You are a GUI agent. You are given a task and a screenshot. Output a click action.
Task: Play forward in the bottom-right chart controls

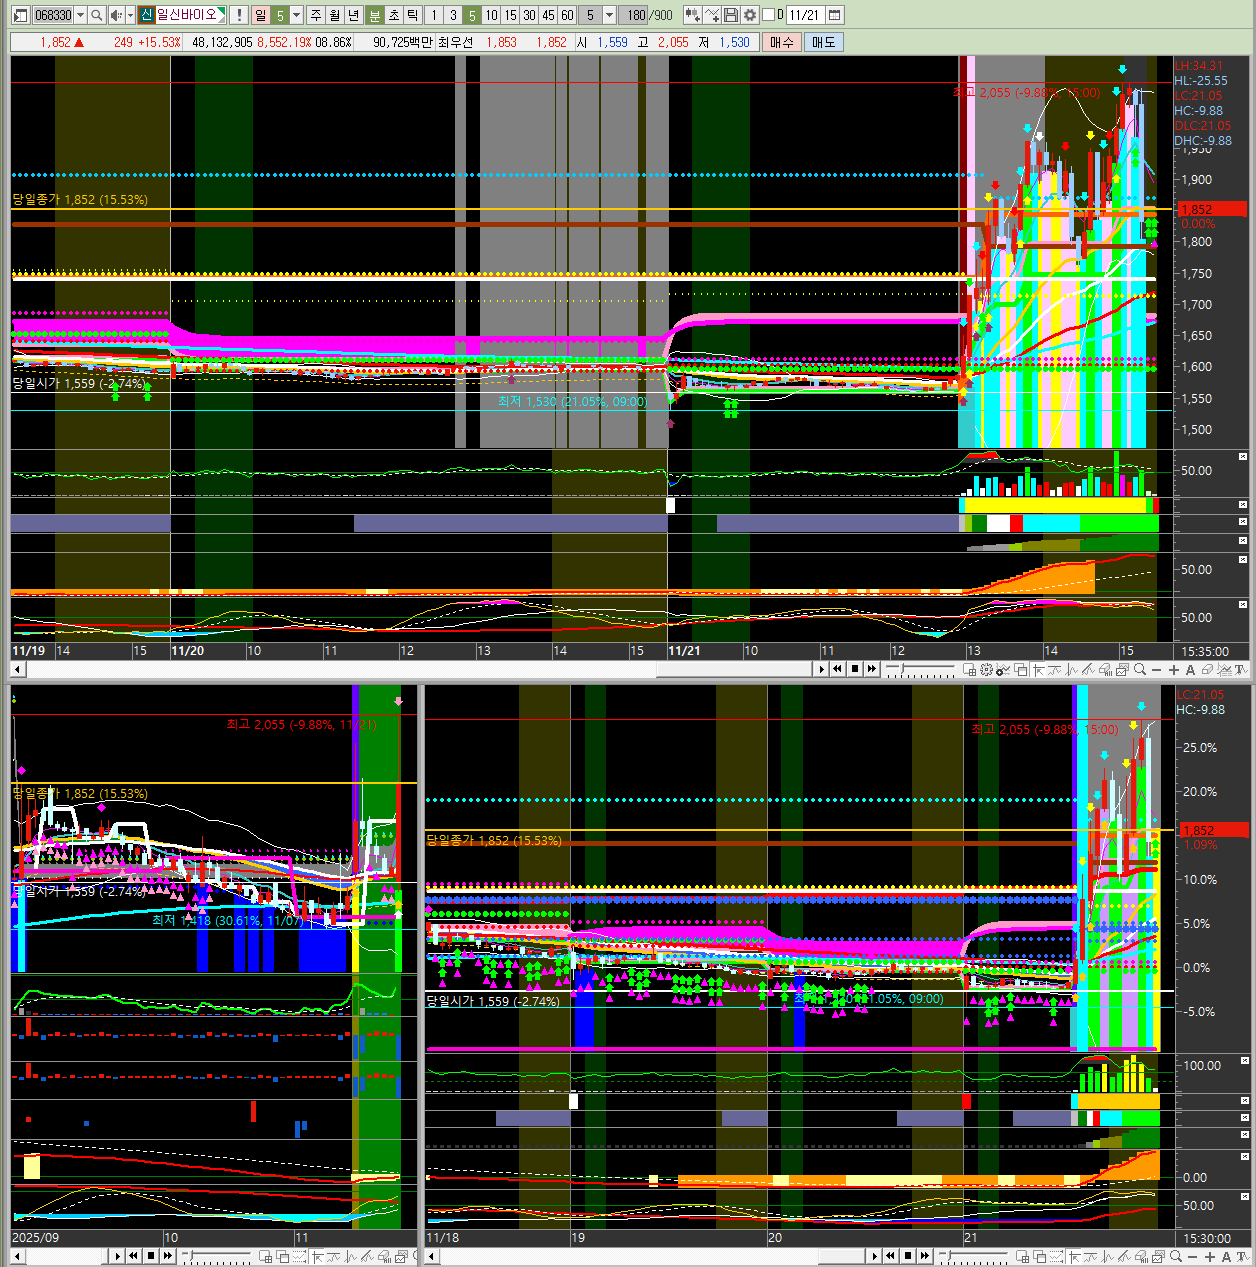pyautogui.click(x=875, y=1256)
